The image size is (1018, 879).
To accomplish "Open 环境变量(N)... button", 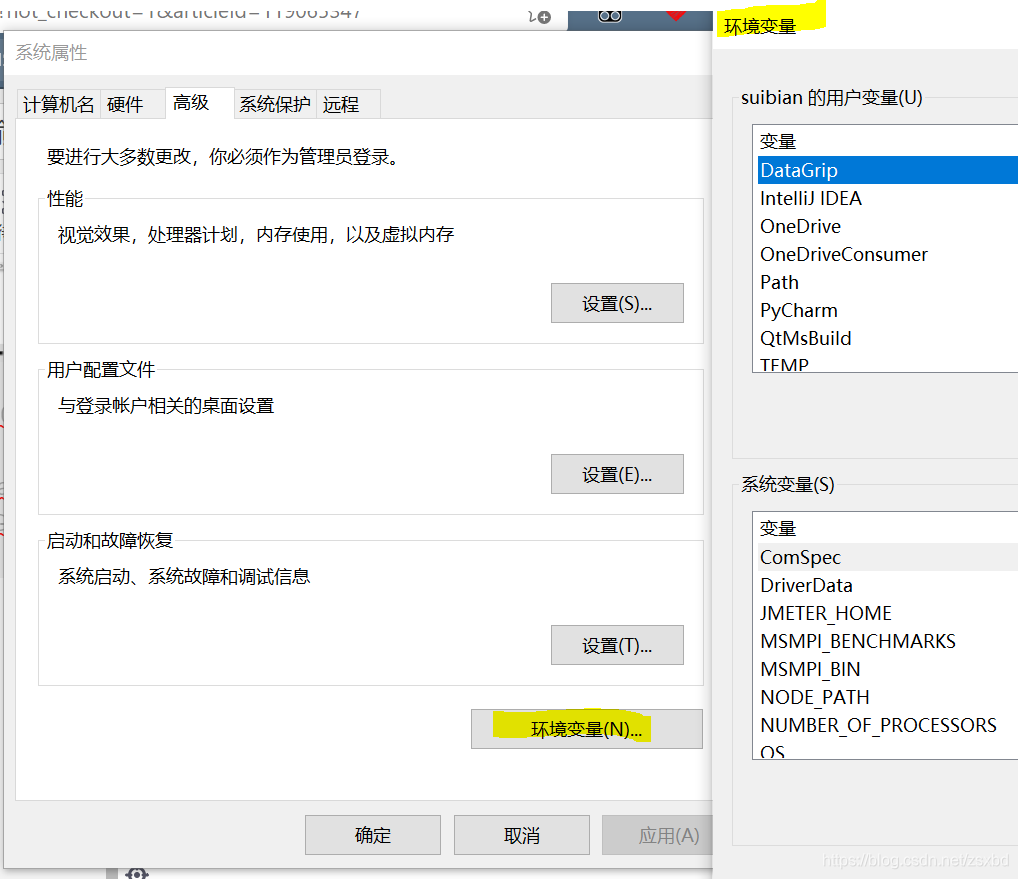I will pos(586,729).
